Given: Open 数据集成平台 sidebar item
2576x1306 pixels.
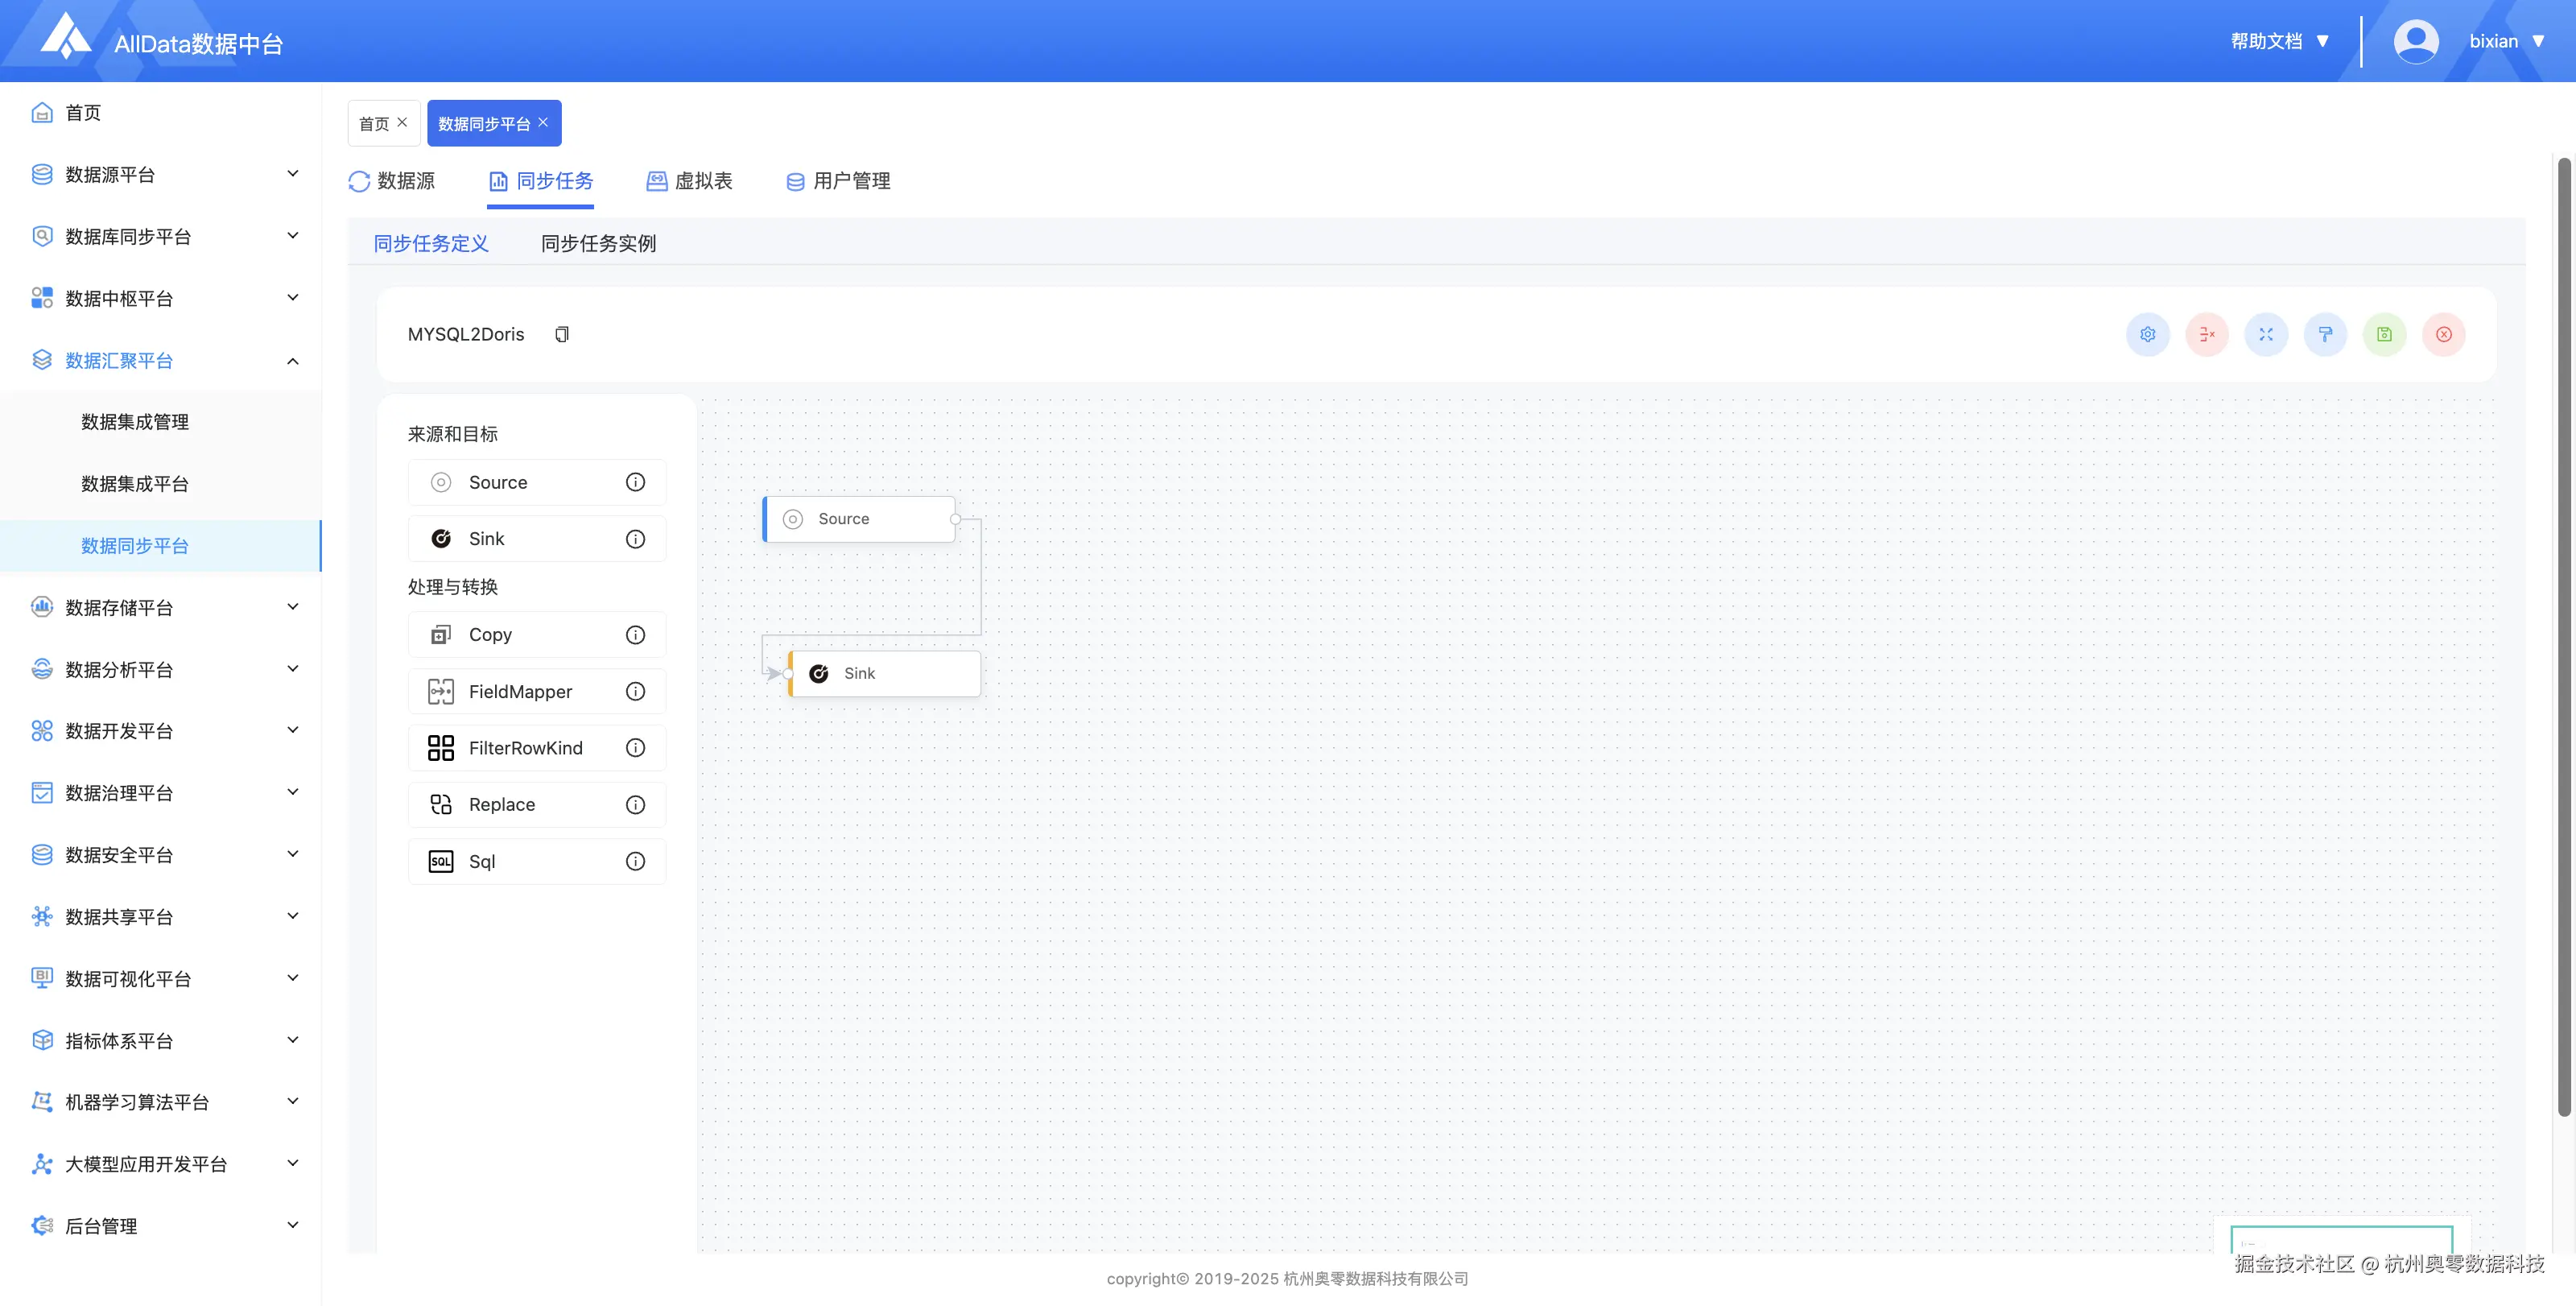Looking at the screenshot, I should pos(135,484).
